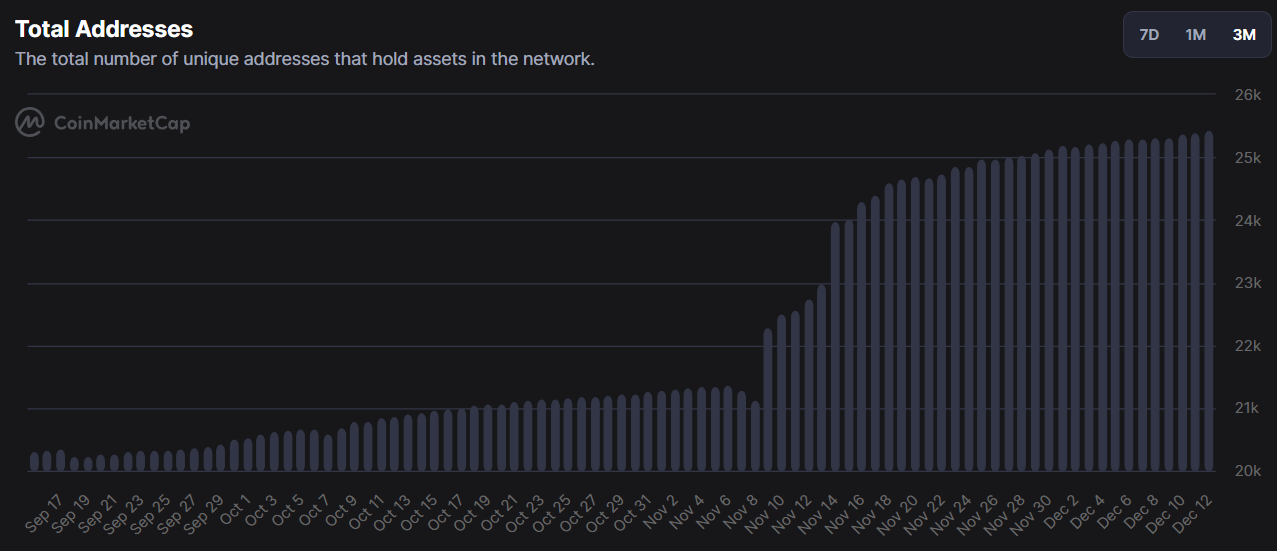Screen dimensions: 1277x551
Task: Select the bar for Nov 24
Action: (968, 319)
